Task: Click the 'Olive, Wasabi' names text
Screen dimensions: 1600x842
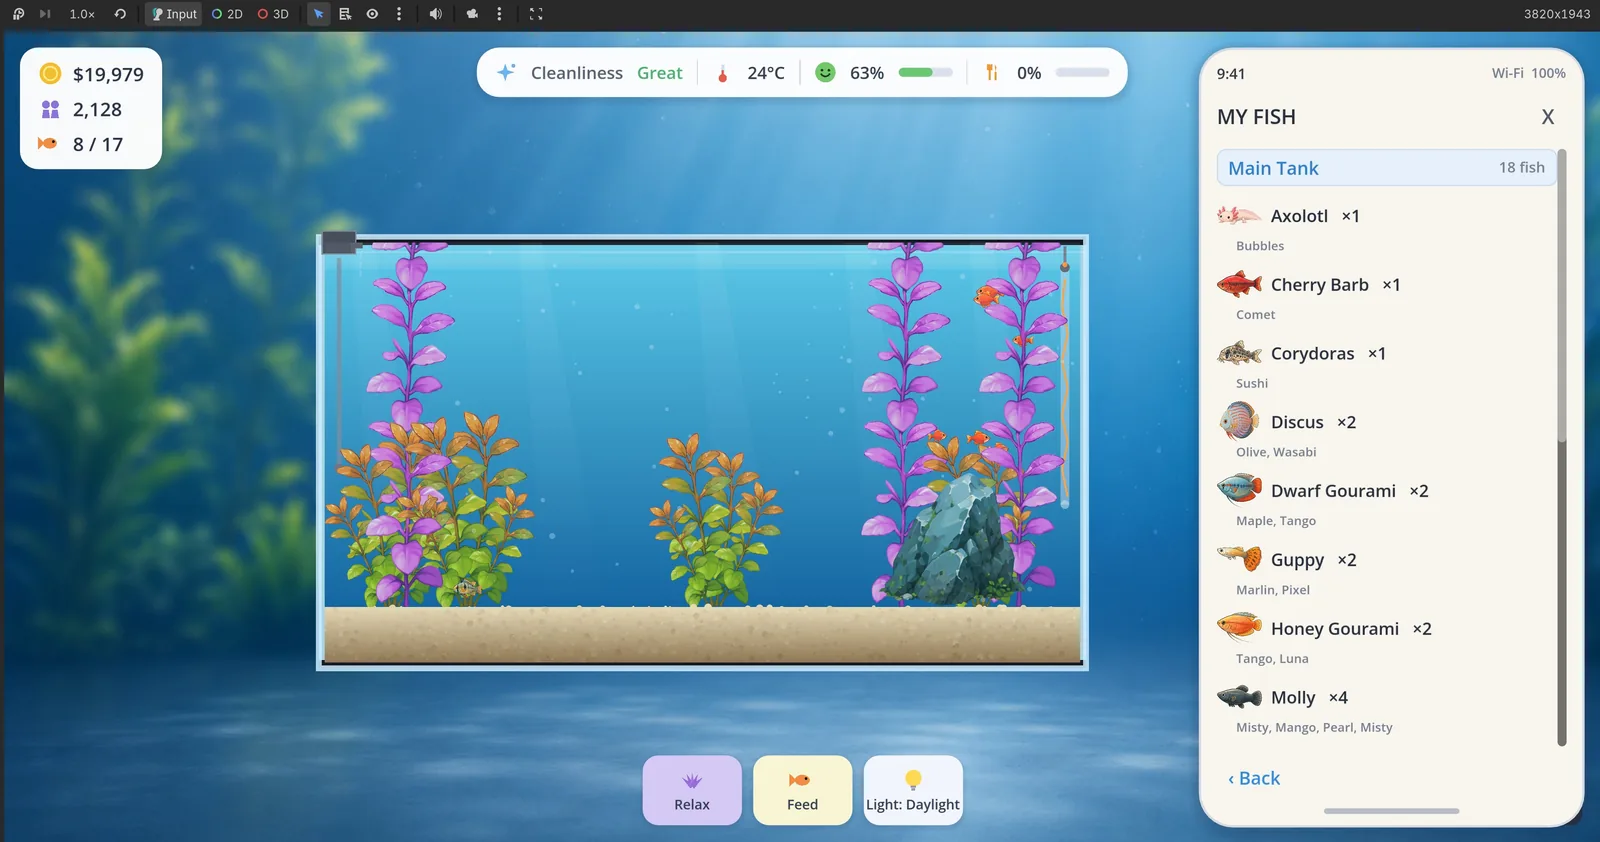Action: [1276, 452]
